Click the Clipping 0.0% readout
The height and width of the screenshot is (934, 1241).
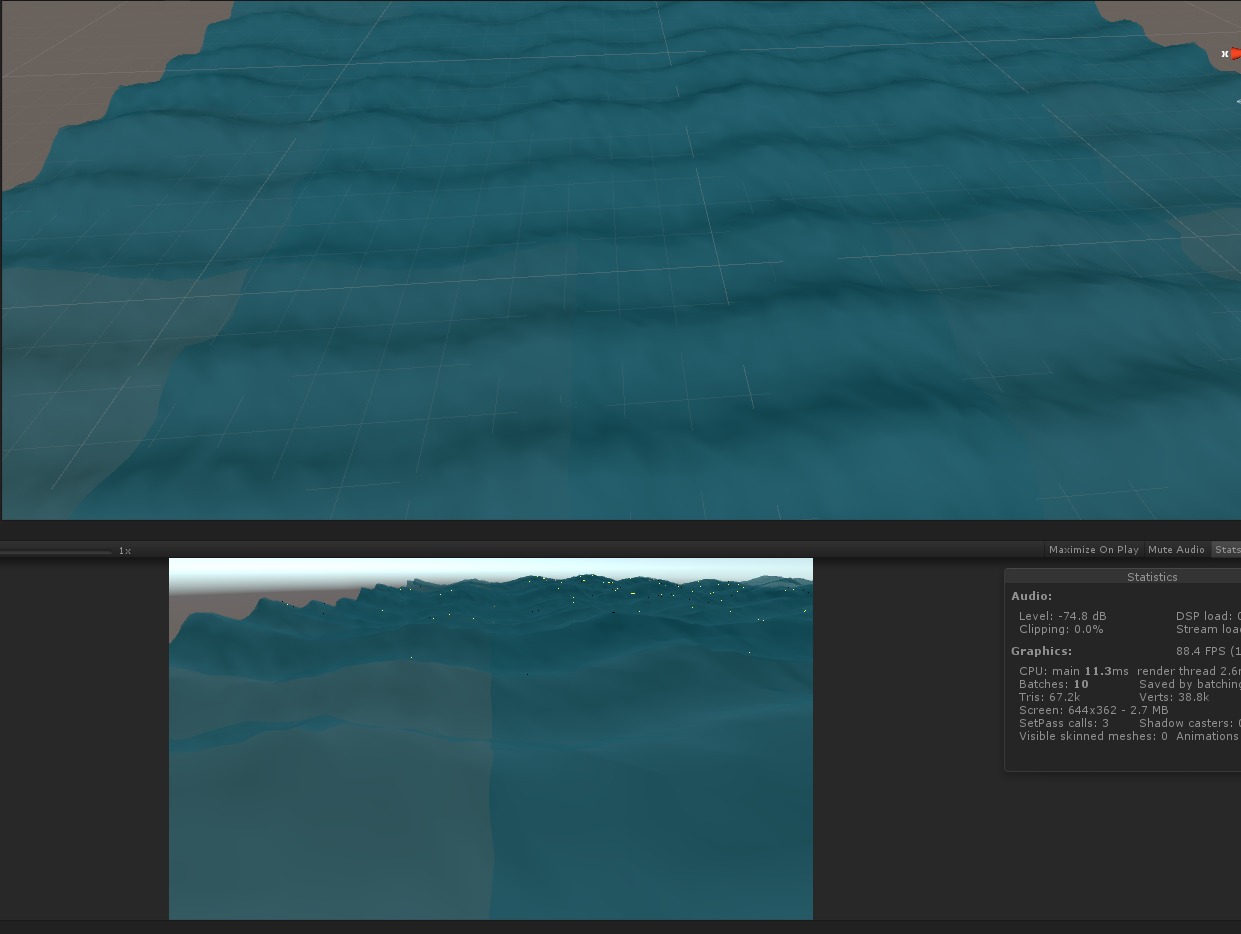pos(1061,629)
